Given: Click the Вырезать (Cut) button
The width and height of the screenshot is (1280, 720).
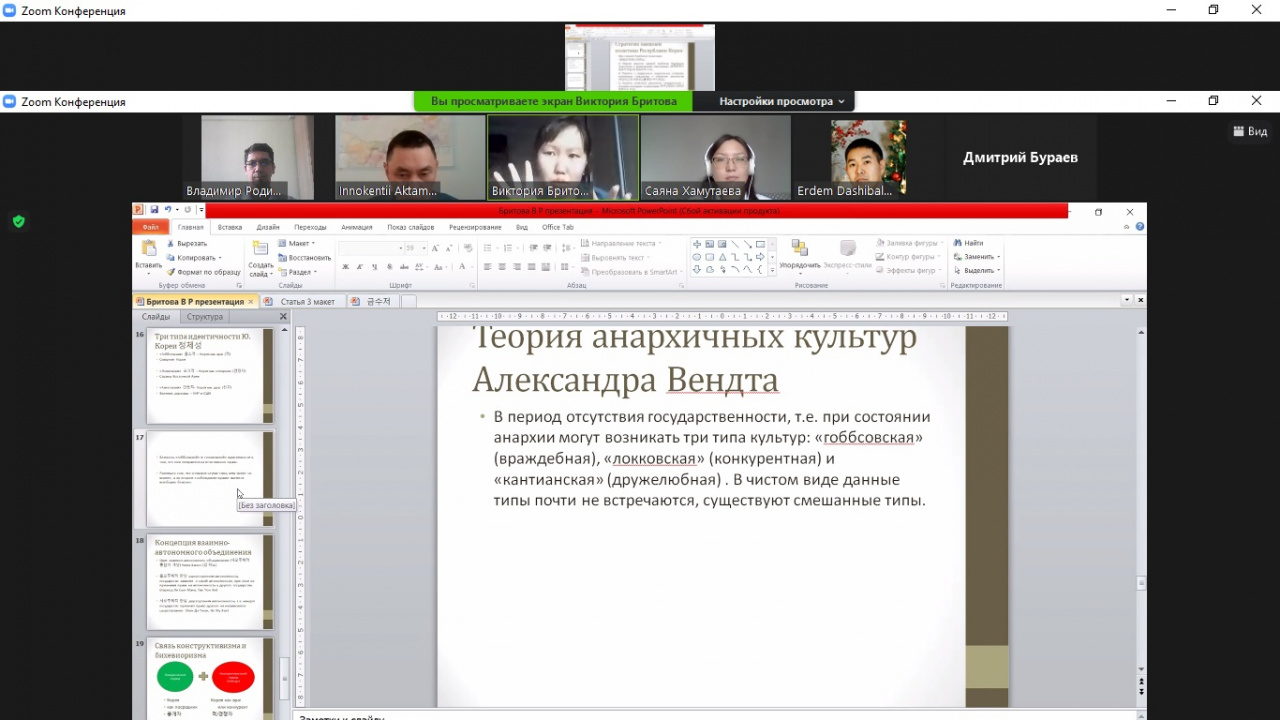Looking at the screenshot, I should pos(186,243).
